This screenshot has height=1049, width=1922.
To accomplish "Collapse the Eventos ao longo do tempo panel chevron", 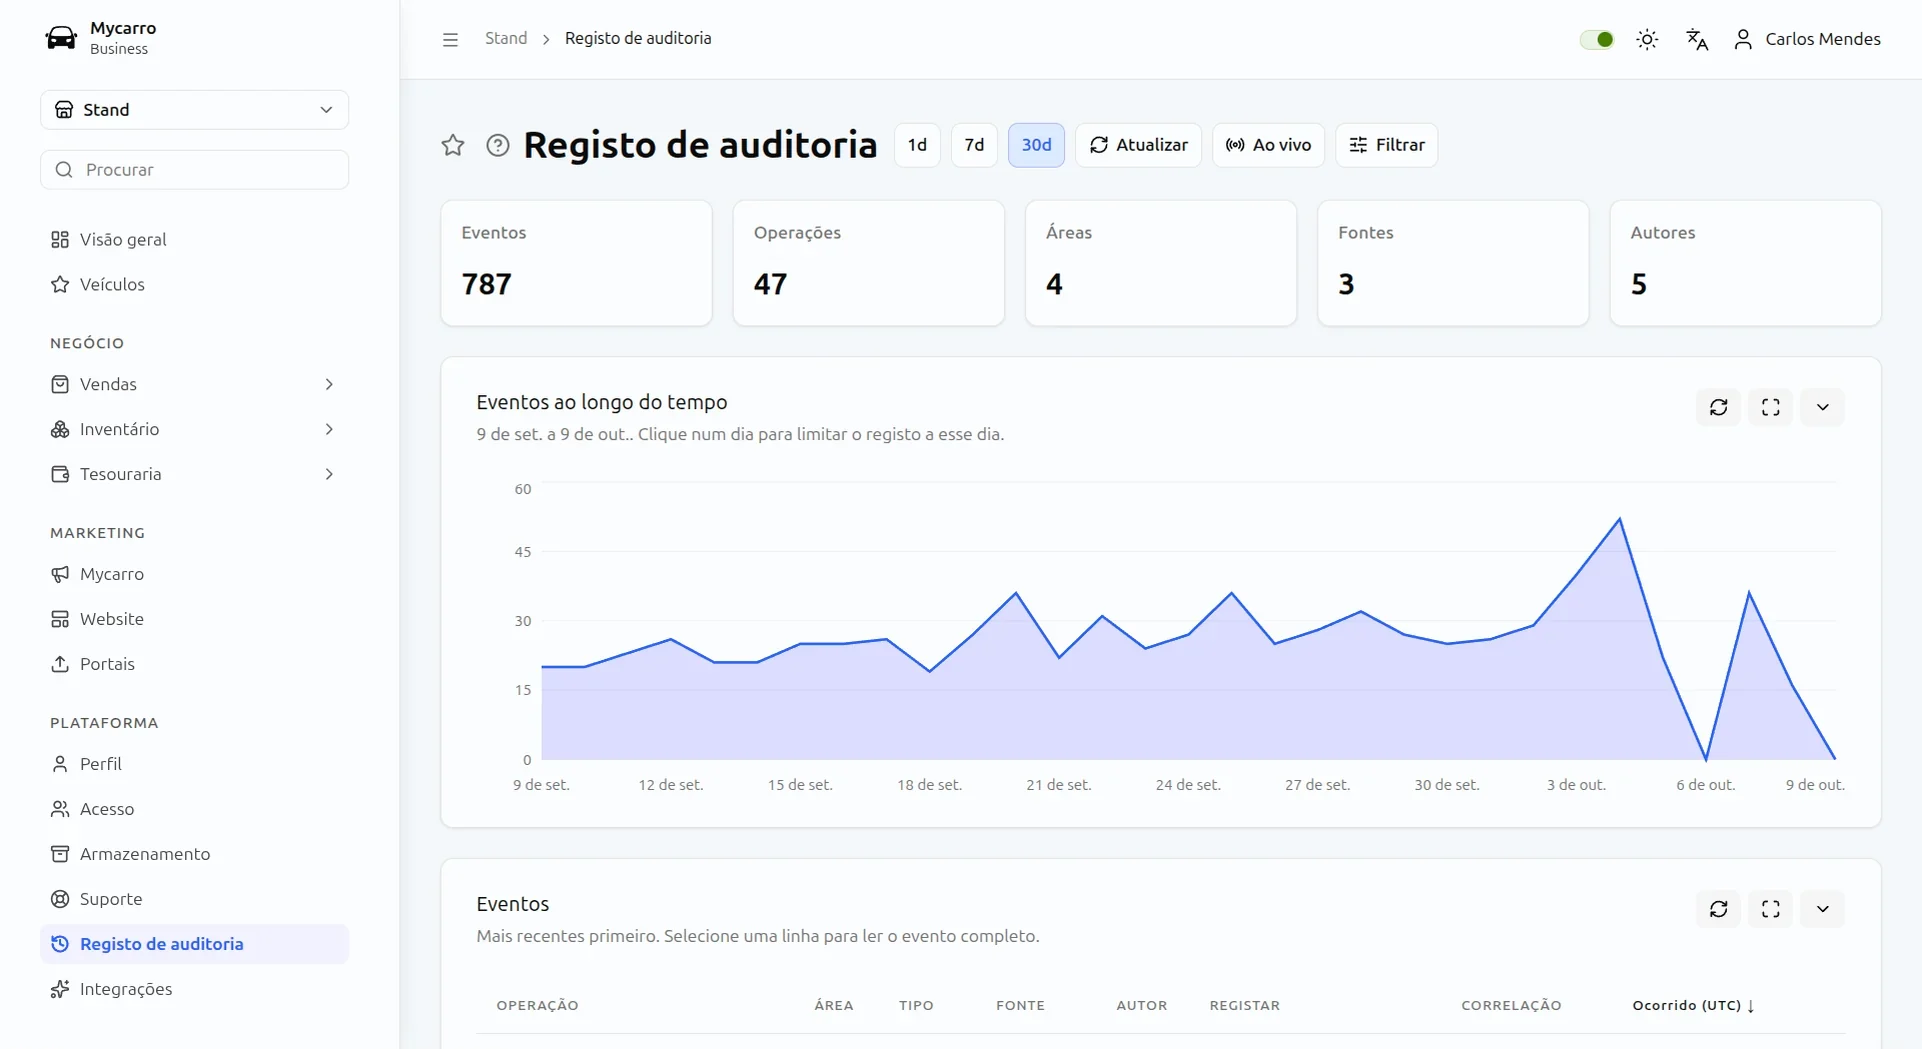I will click(x=1823, y=407).
